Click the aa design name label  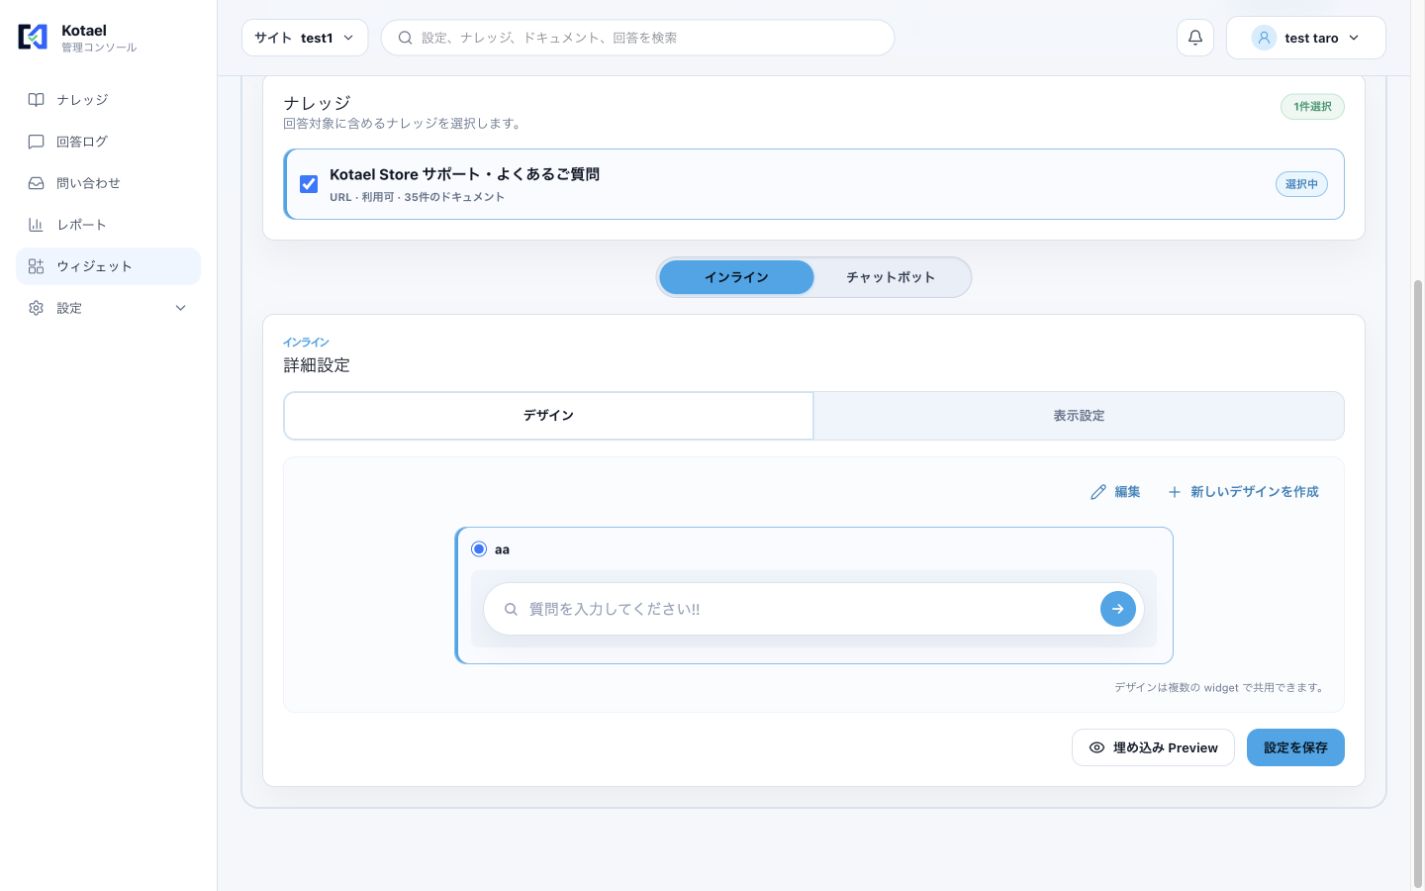(502, 550)
